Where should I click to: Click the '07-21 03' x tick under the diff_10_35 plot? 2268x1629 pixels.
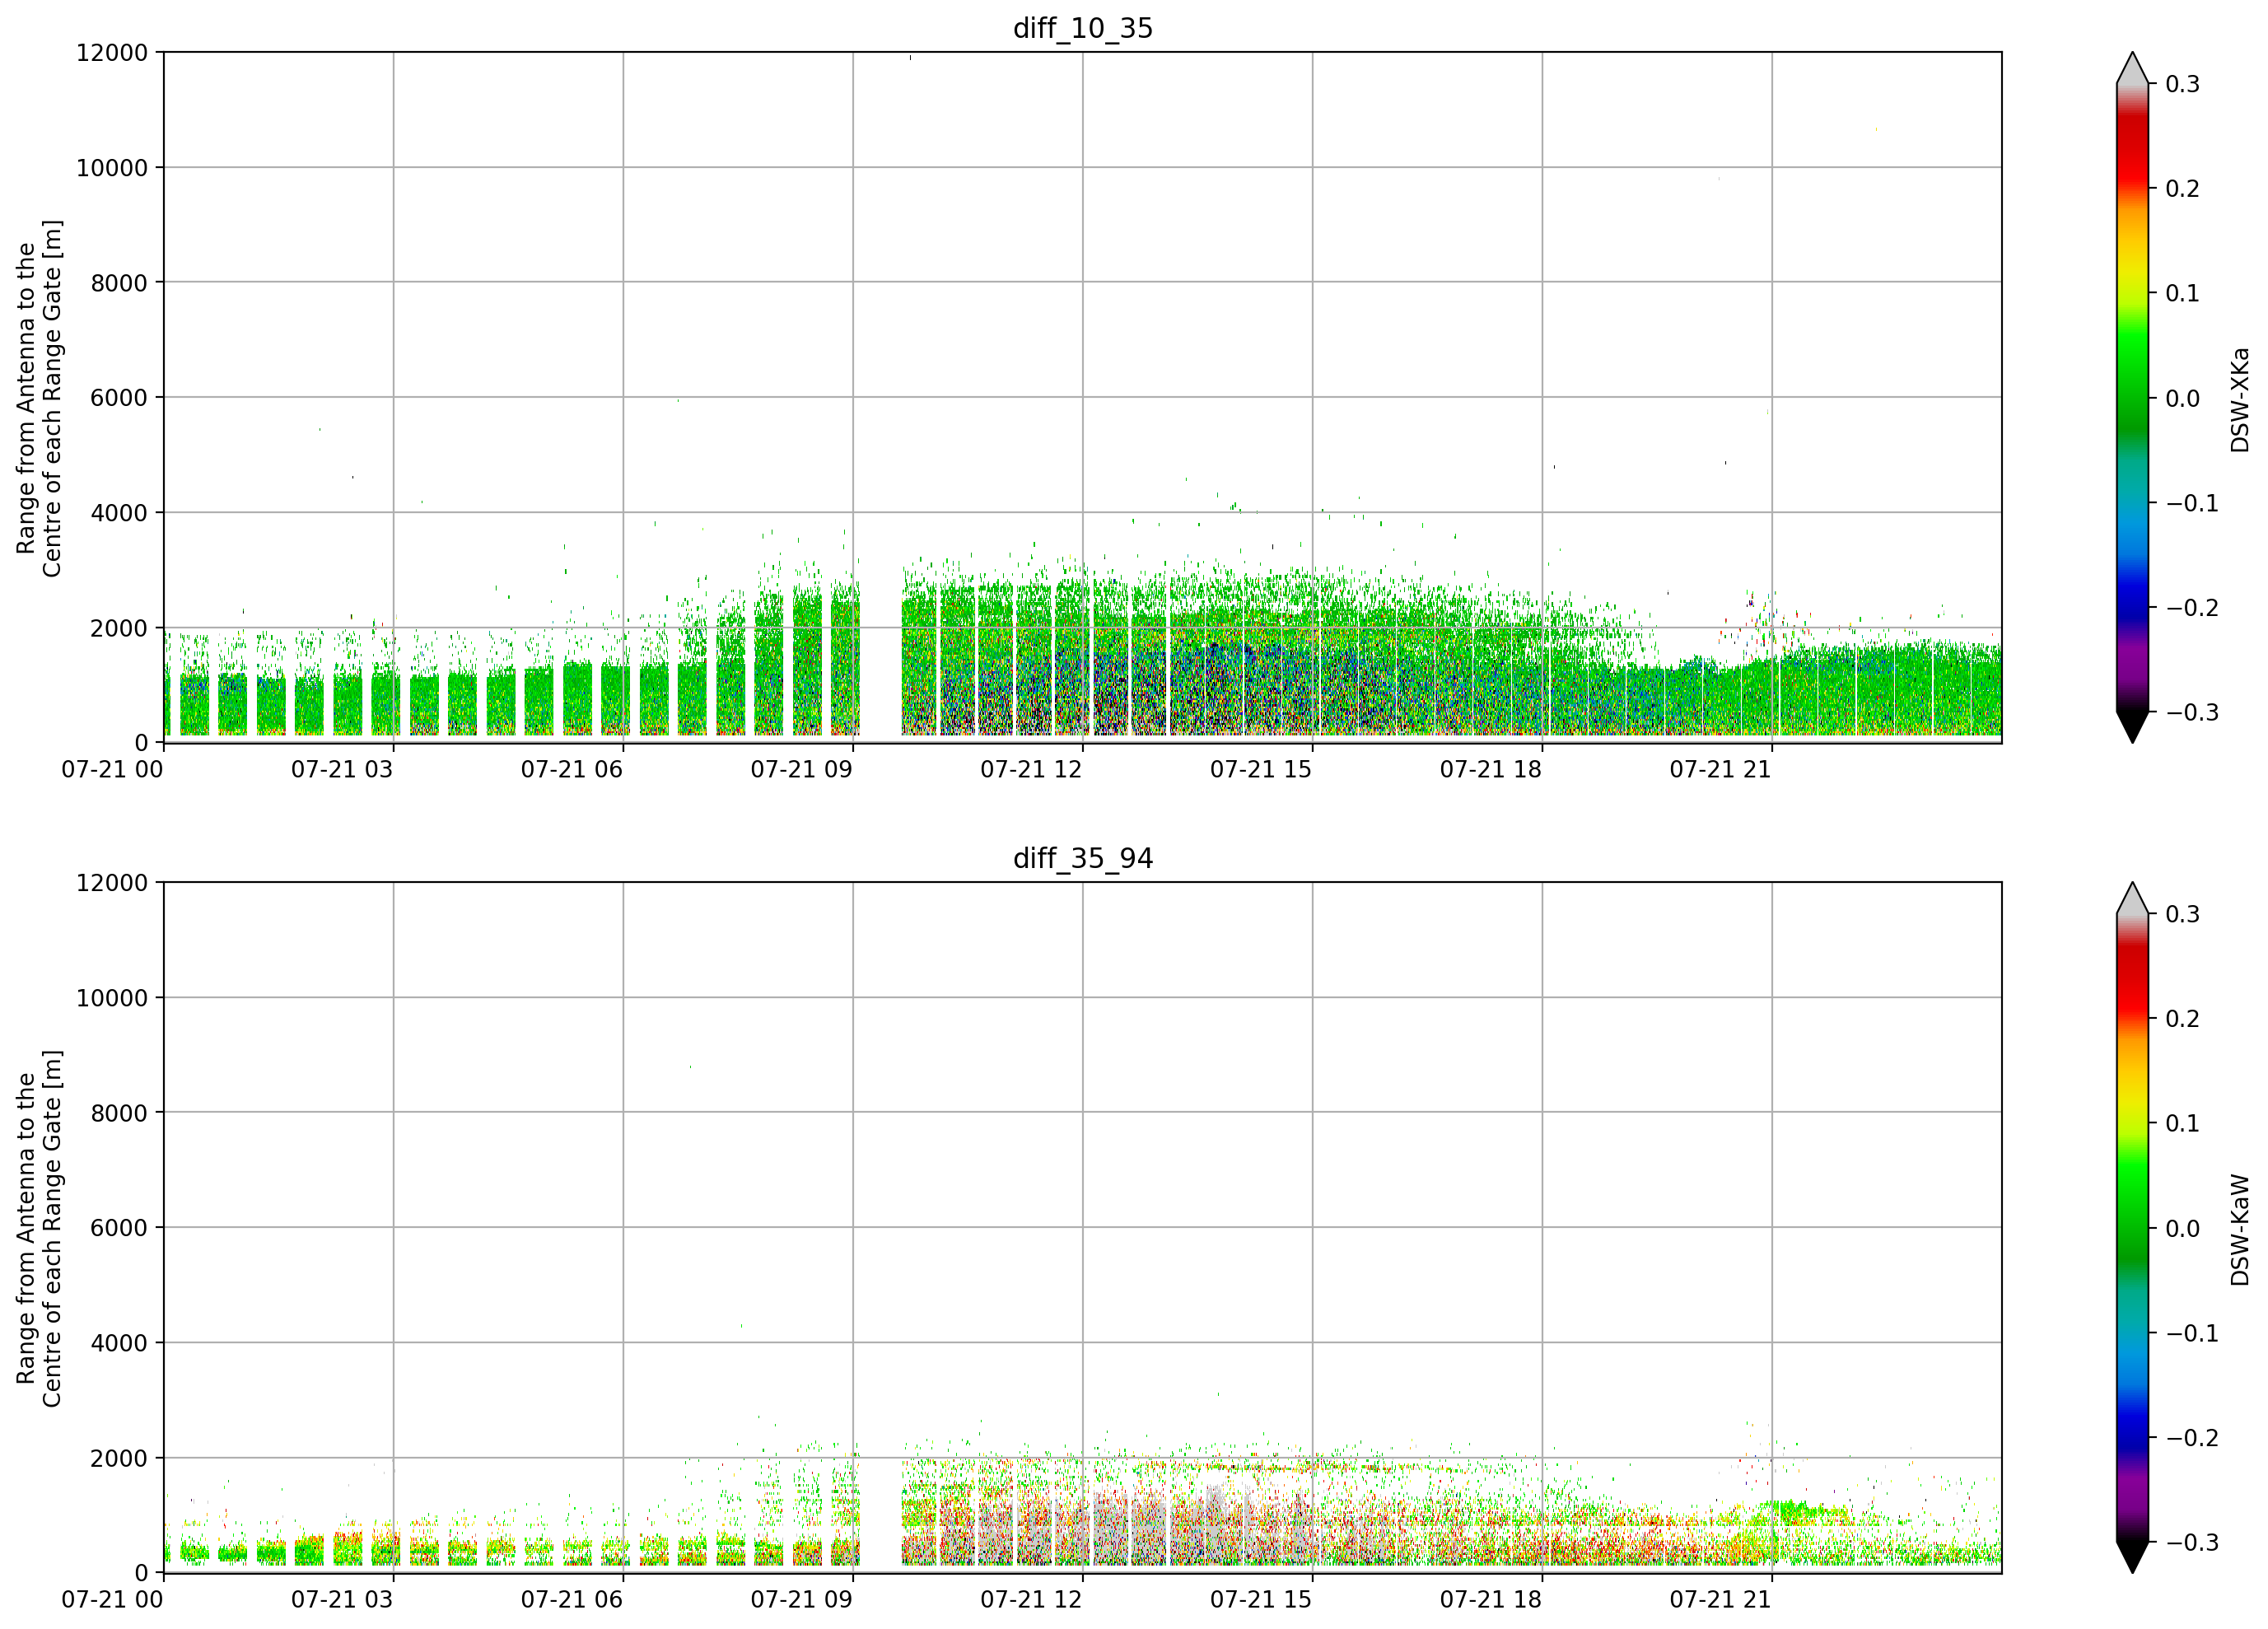[x=342, y=769]
